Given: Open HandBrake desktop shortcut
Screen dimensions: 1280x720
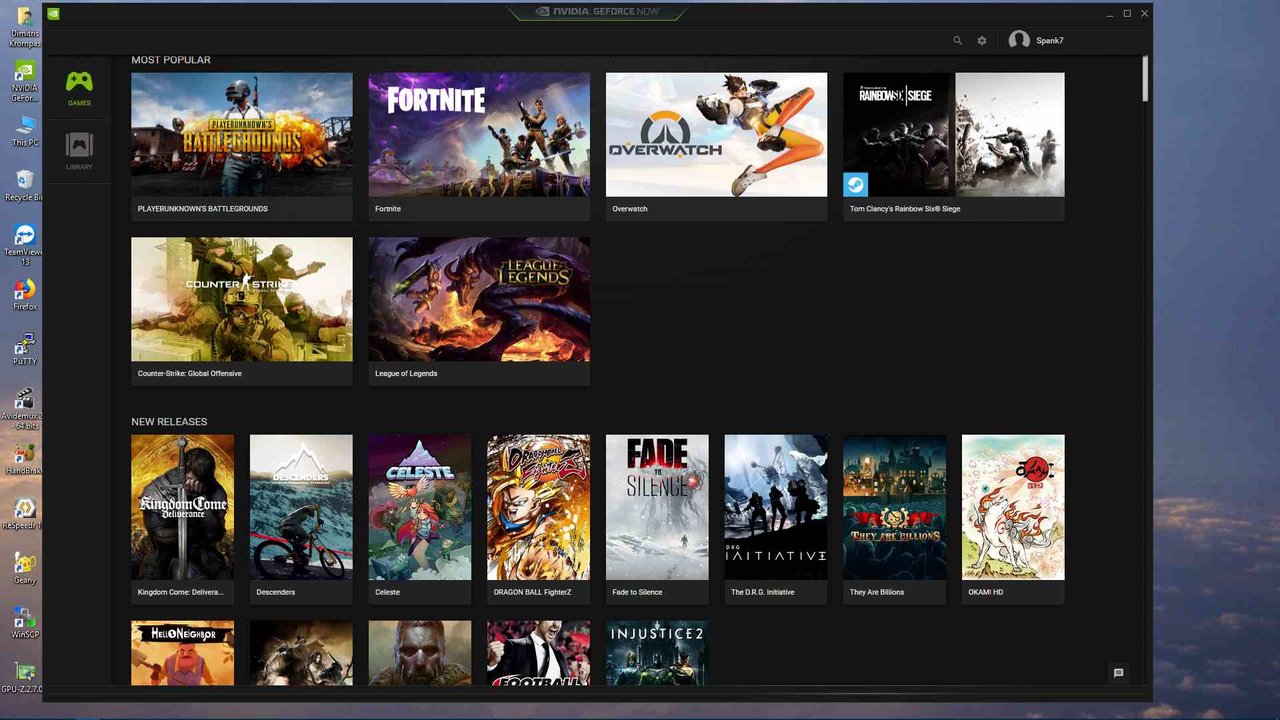Looking at the screenshot, I should coord(25,458).
